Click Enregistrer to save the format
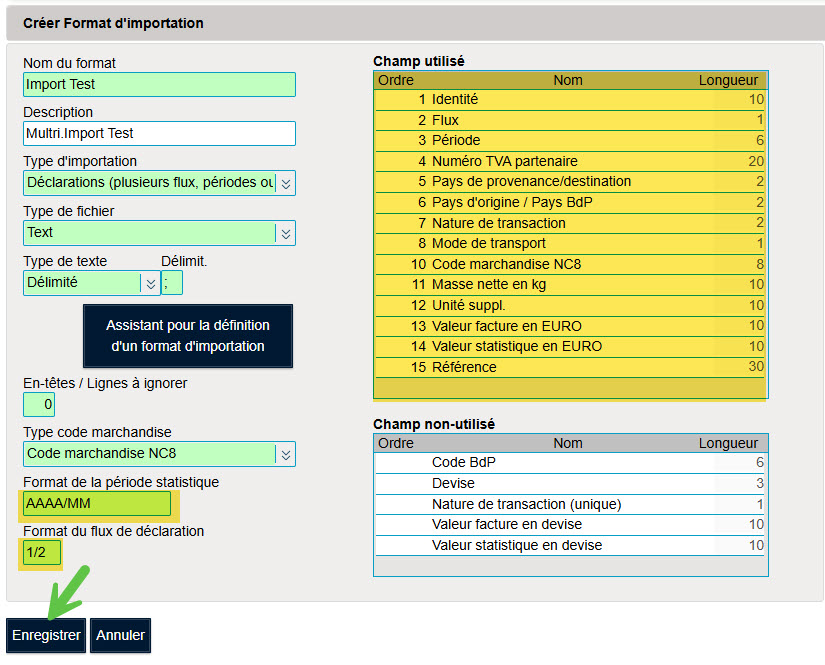Viewport: 825px width, 665px height. [46, 636]
